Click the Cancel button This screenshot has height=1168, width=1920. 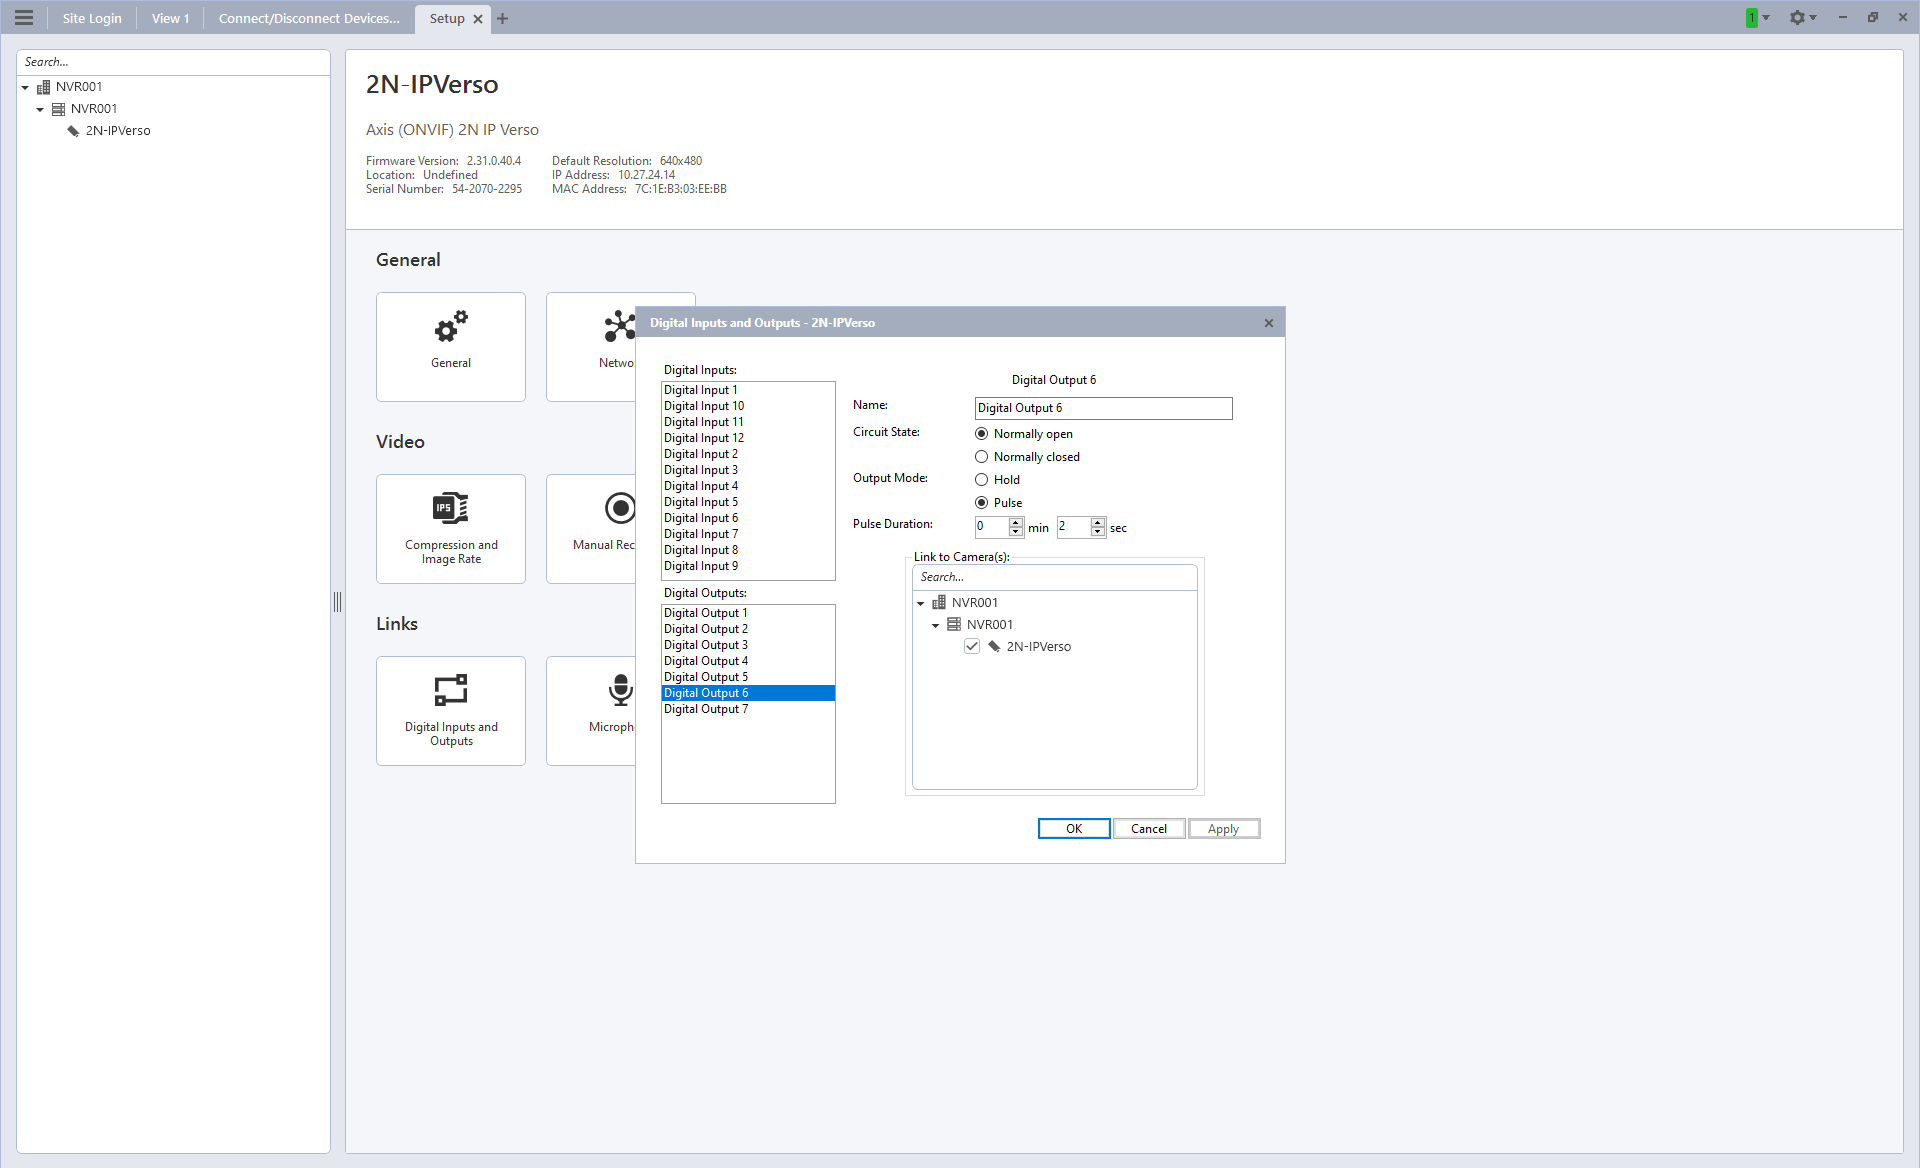tap(1148, 829)
